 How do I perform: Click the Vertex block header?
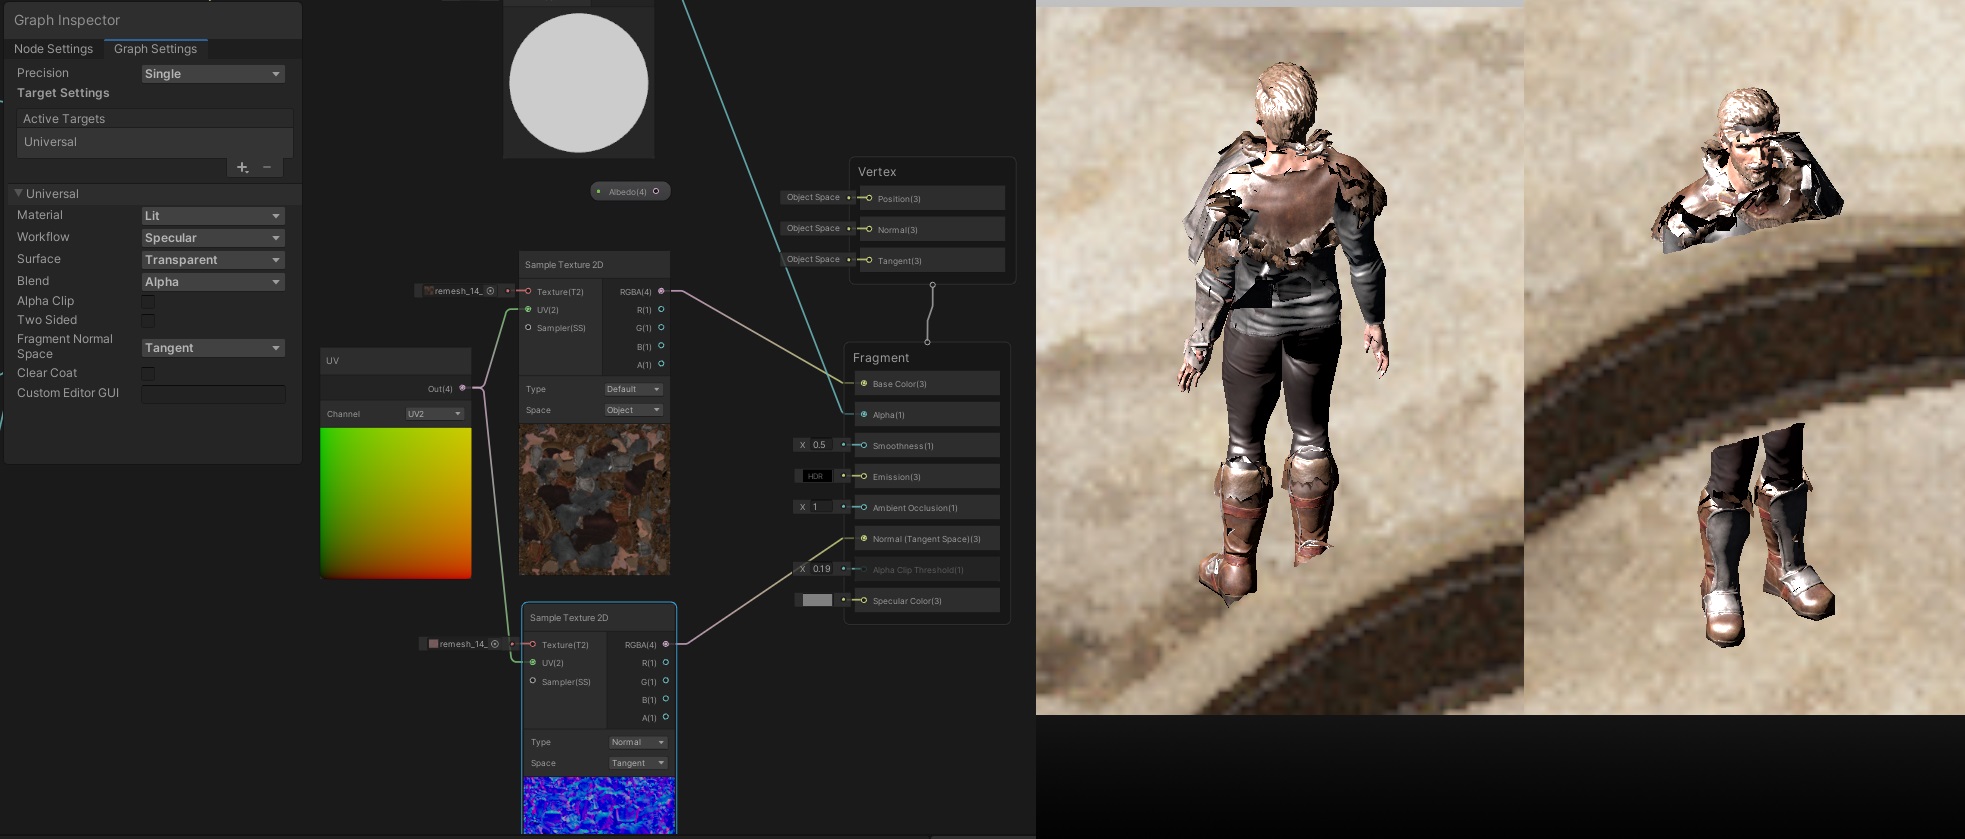[877, 172]
